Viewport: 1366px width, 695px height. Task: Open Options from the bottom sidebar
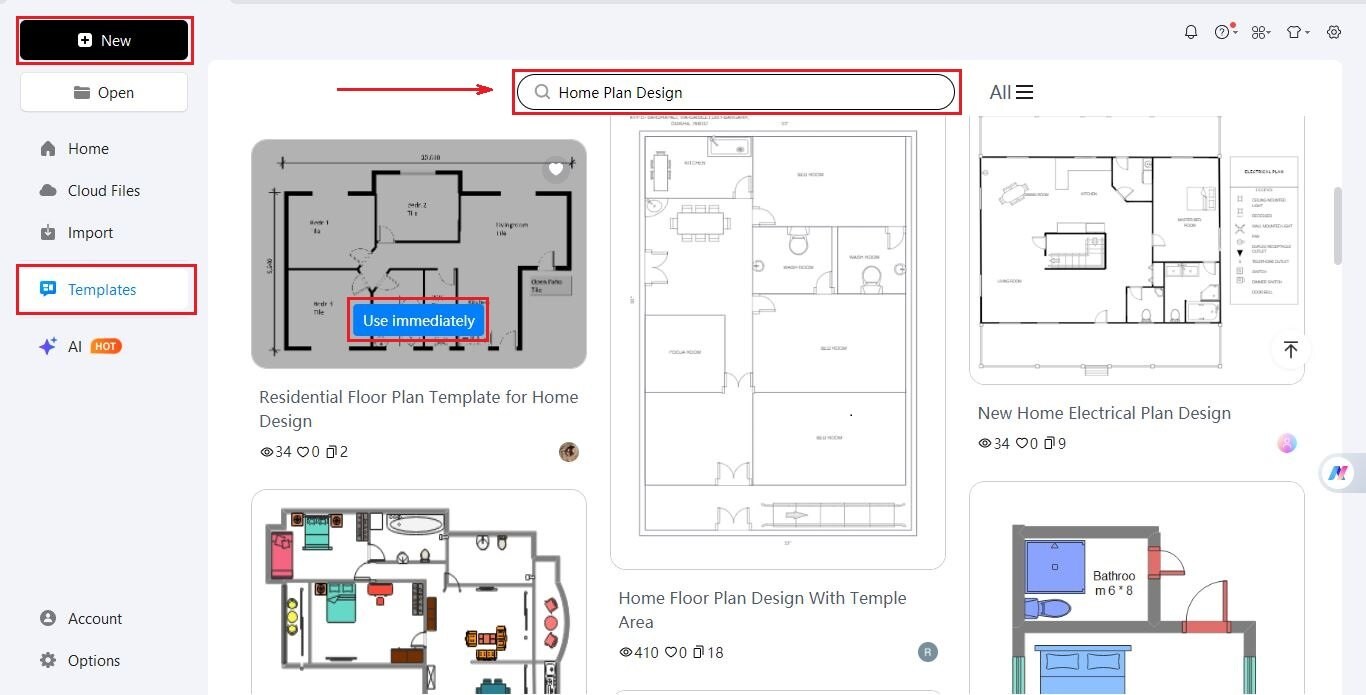coord(92,660)
